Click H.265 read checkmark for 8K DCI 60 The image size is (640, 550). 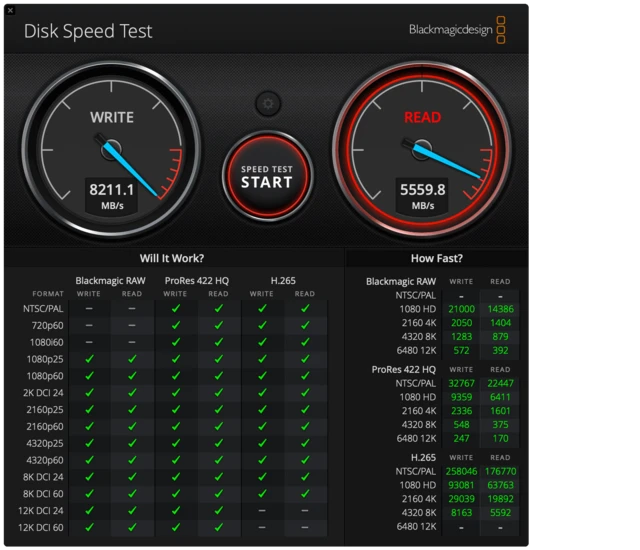click(x=305, y=494)
